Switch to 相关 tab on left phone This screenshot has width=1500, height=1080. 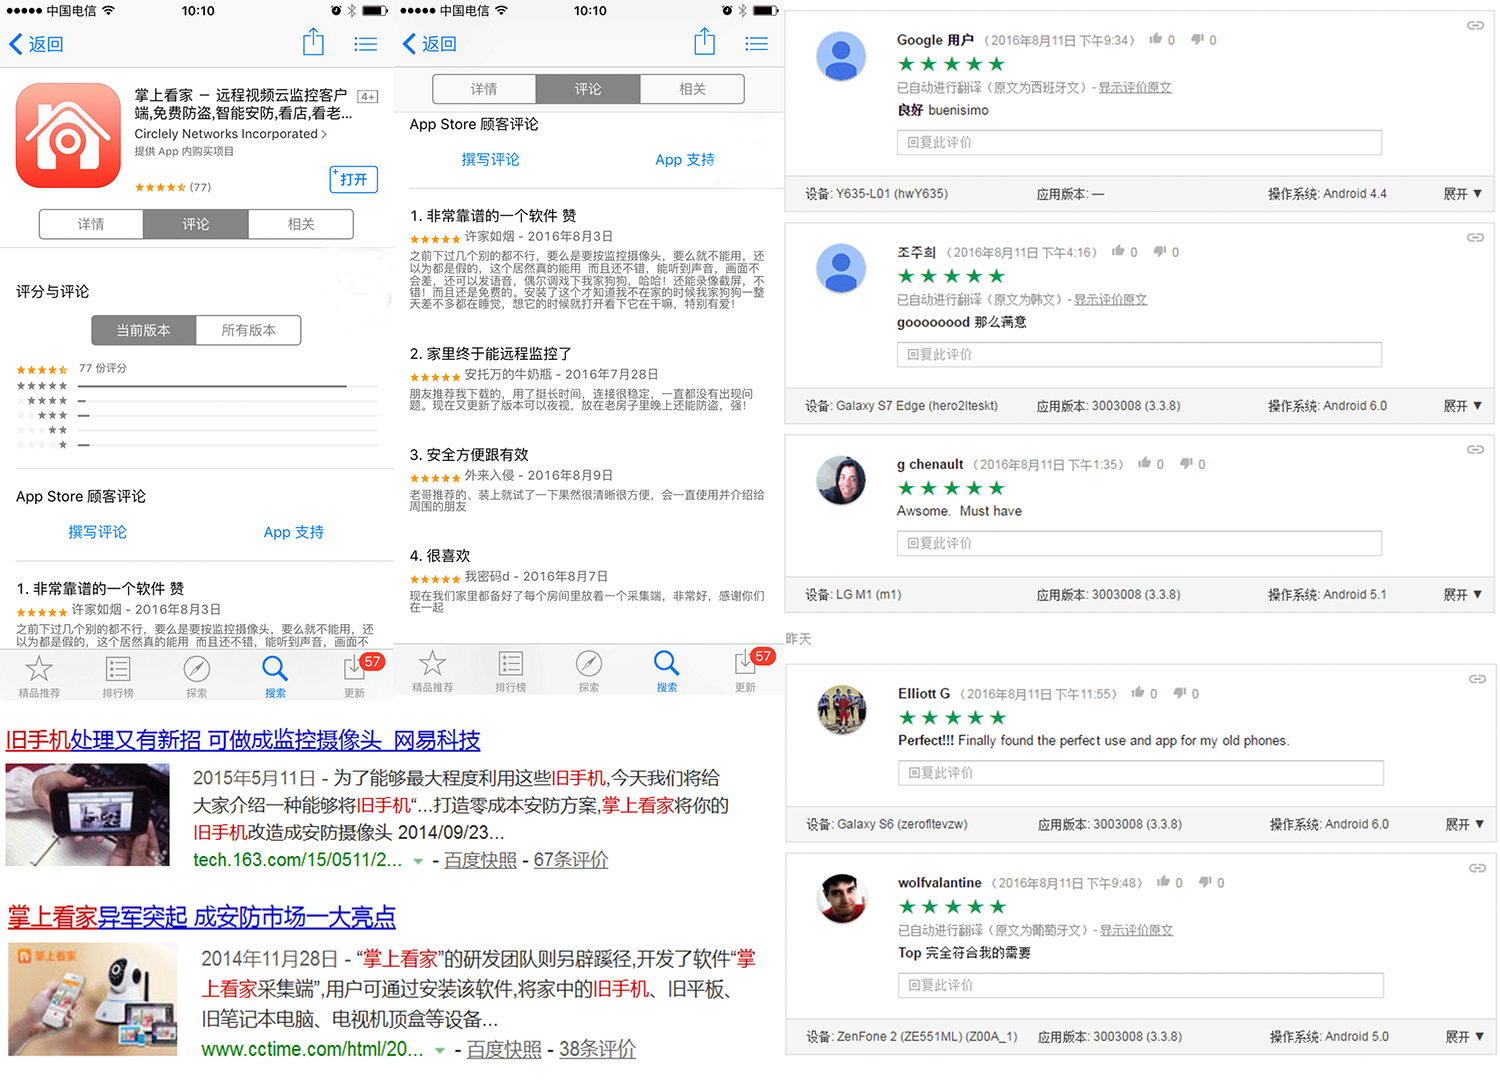click(x=301, y=224)
